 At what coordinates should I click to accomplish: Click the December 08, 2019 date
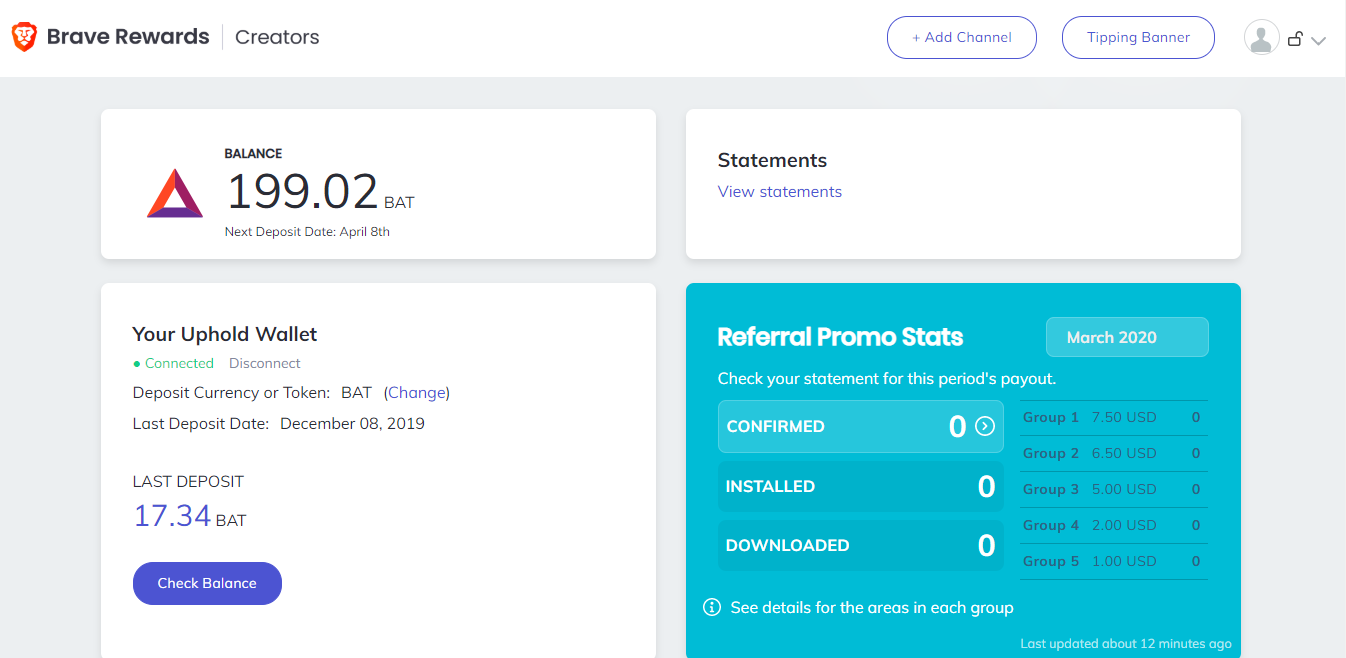(x=352, y=424)
